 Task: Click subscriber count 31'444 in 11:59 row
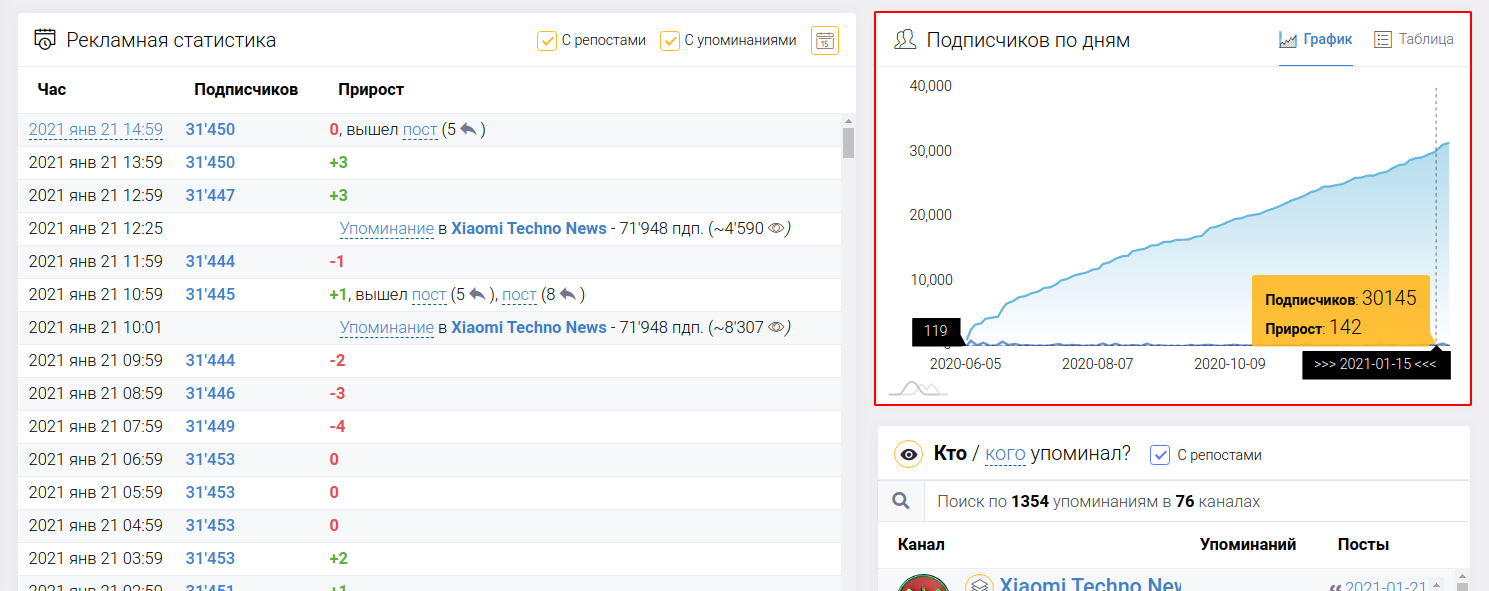(x=210, y=261)
